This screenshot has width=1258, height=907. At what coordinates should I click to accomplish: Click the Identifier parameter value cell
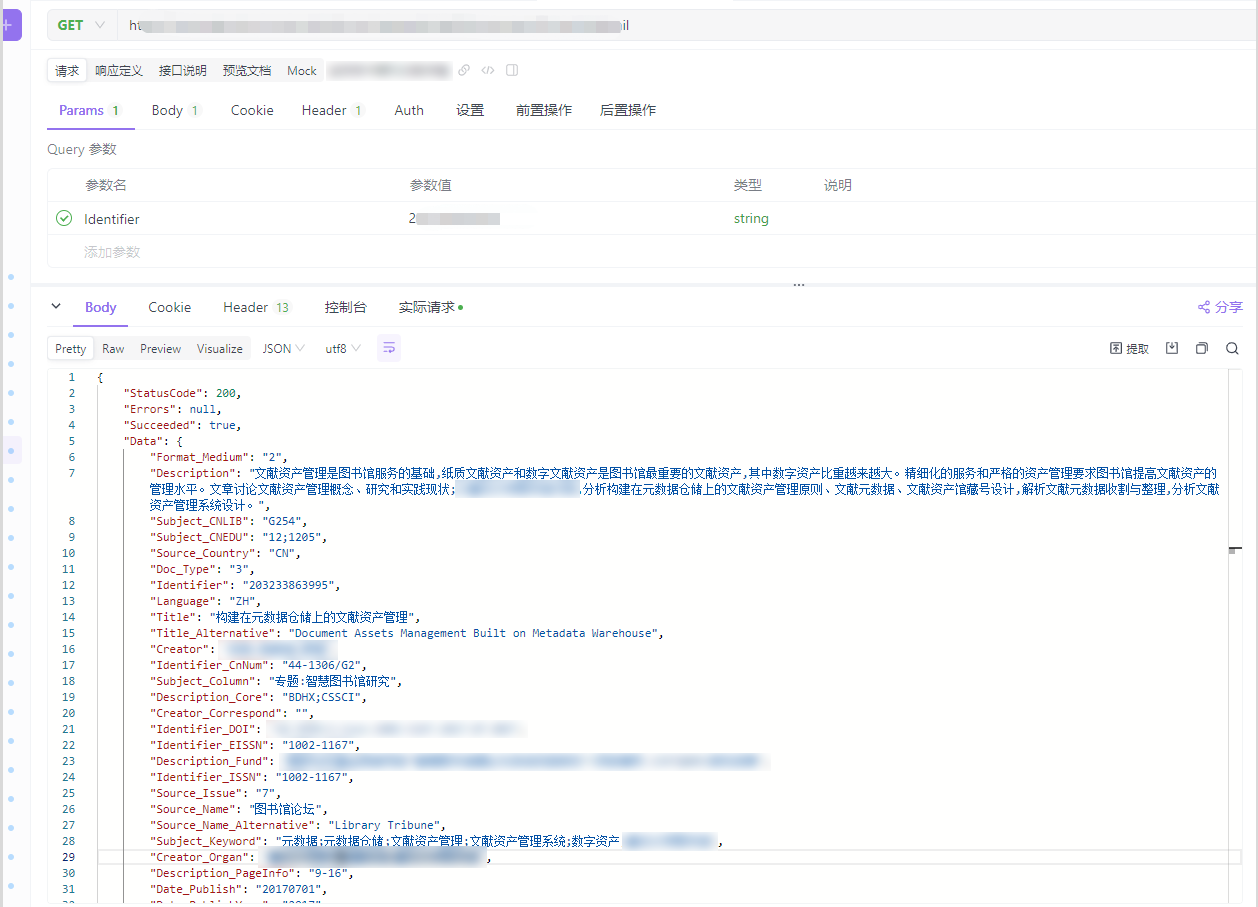(454, 218)
